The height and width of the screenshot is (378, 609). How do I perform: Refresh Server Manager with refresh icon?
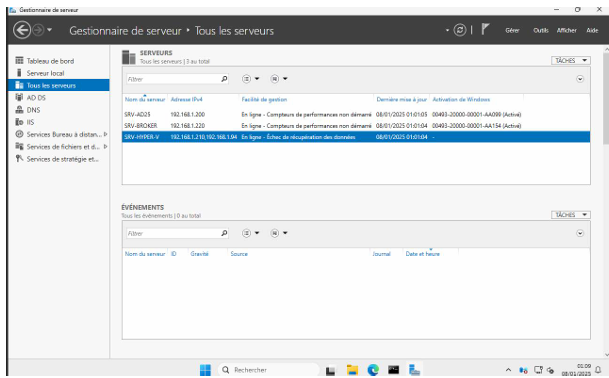[x=460, y=30]
